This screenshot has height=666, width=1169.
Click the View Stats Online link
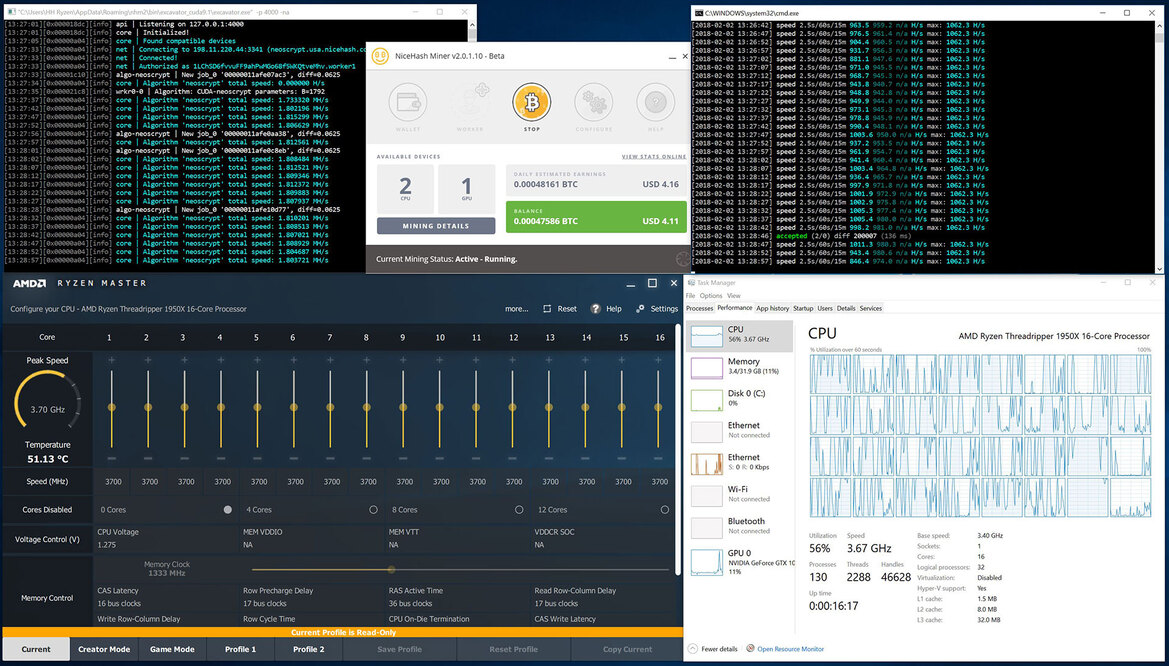point(654,157)
